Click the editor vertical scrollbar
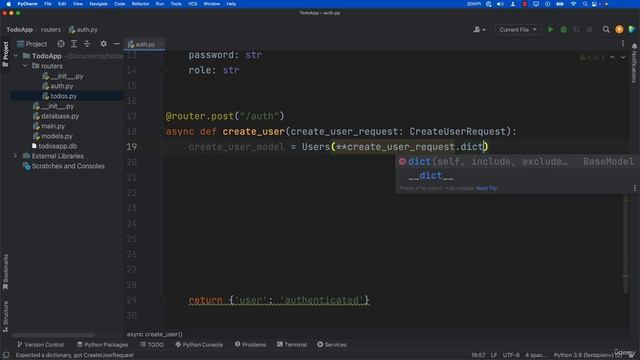This screenshot has height=360, width=640. [x=625, y=244]
